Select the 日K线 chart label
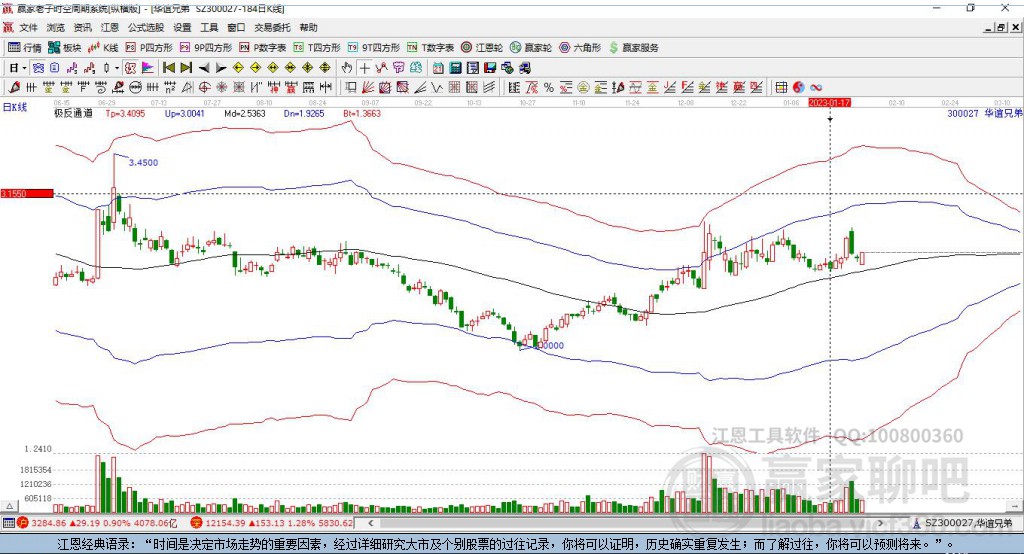 click(15, 107)
